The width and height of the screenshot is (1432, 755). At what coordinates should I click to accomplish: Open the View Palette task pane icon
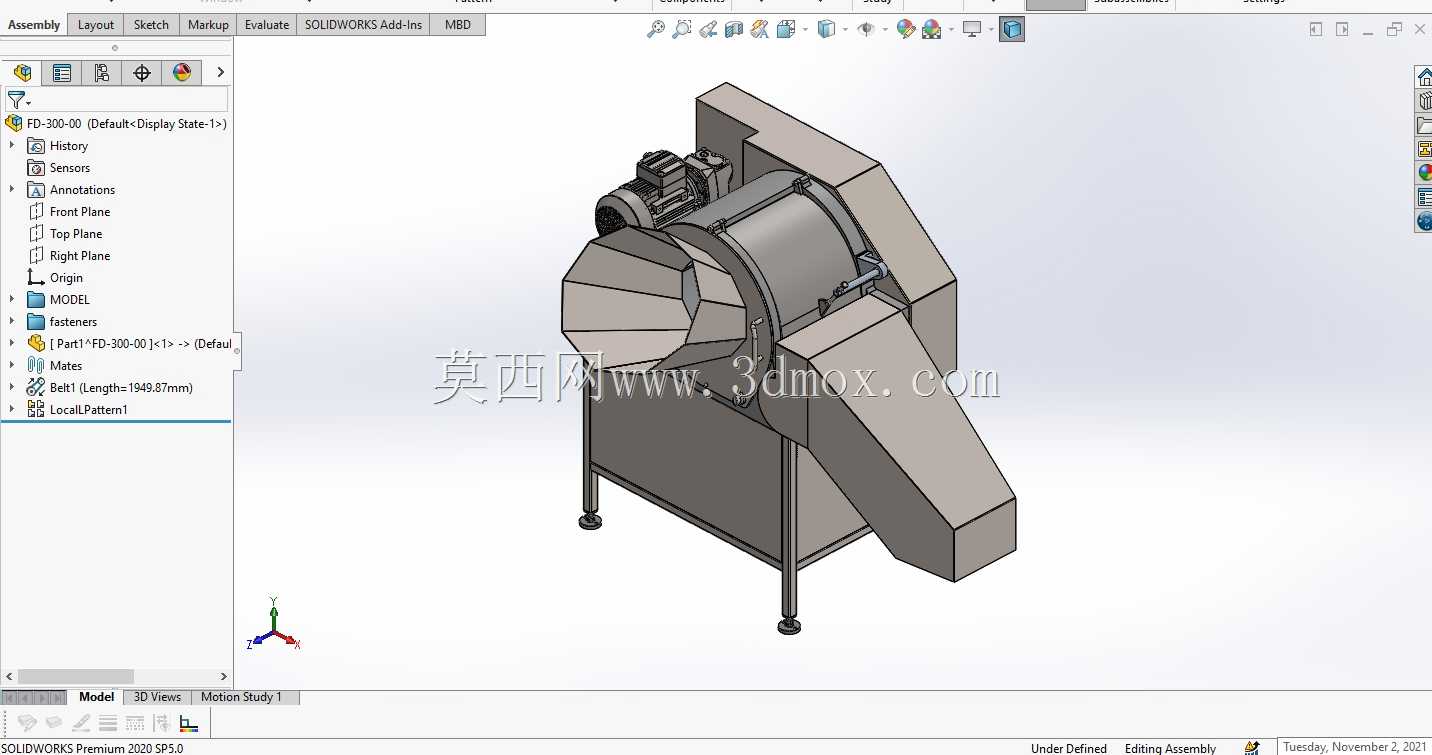tap(1424, 149)
